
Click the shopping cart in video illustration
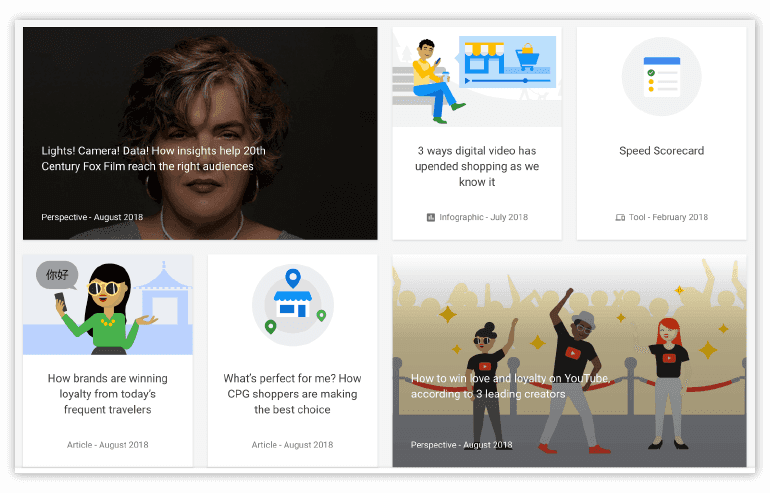tap(526, 57)
